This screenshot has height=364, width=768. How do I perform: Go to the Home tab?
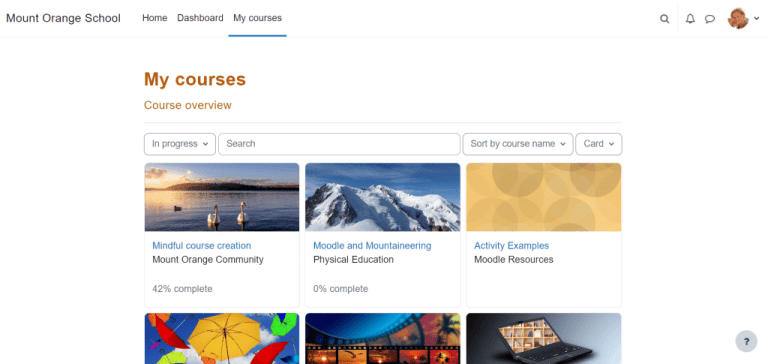coord(155,18)
